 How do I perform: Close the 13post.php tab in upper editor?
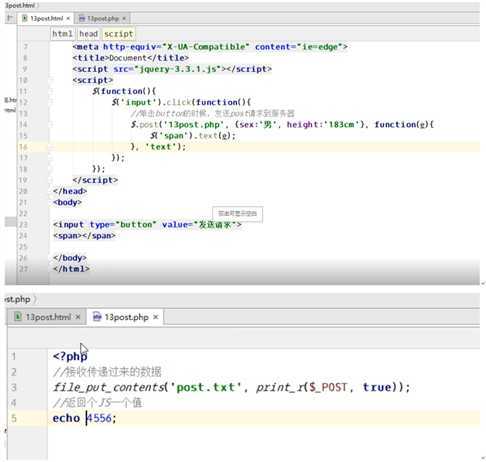pos(124,18)
